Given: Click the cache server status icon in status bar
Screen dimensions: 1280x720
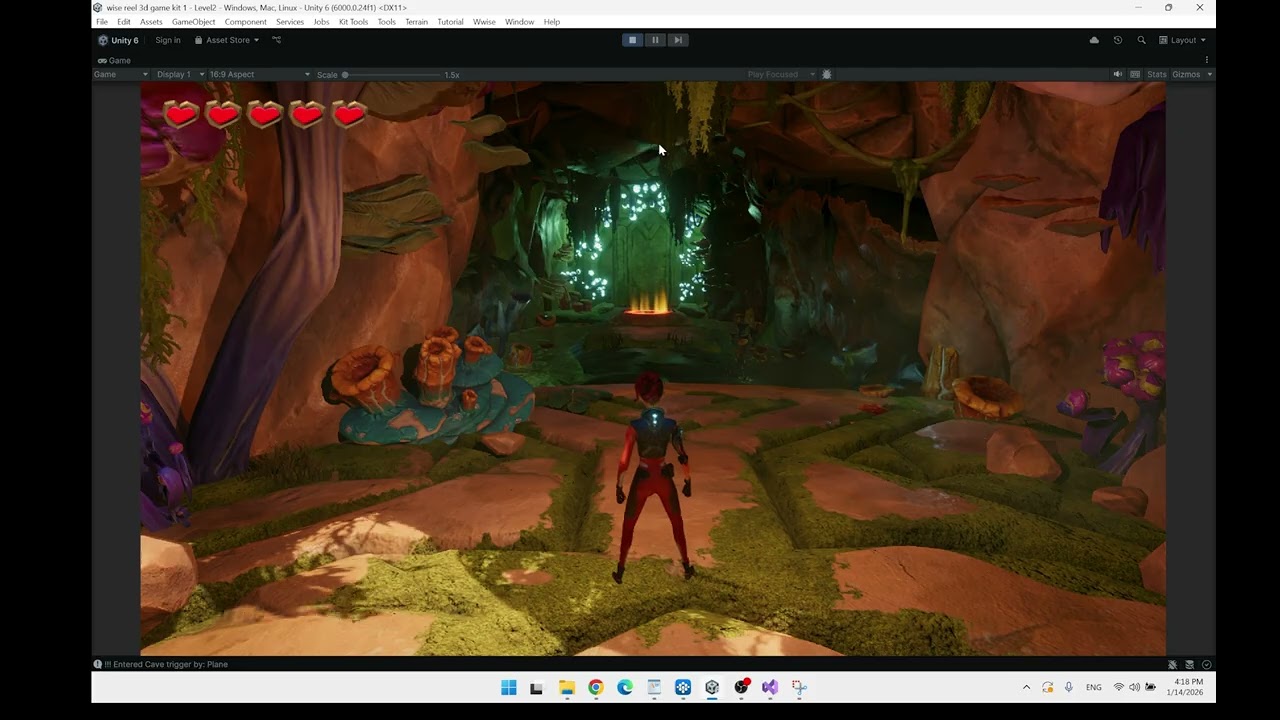Looking at the screenshot, I should pyautogui.click(x=1190, y=664).
